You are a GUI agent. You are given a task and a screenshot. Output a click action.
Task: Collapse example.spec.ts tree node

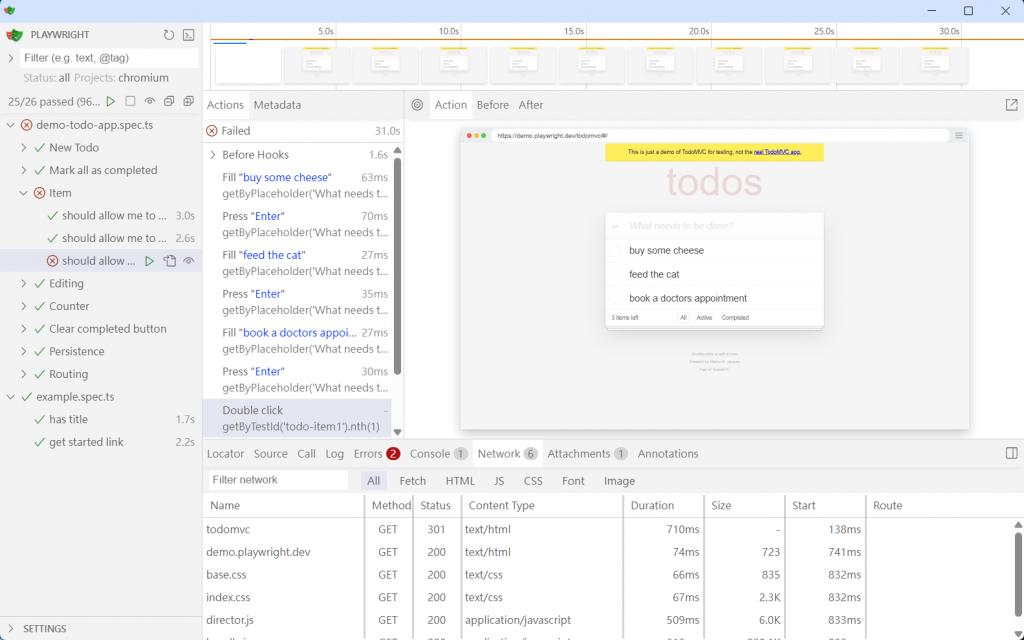coord(10,396)
